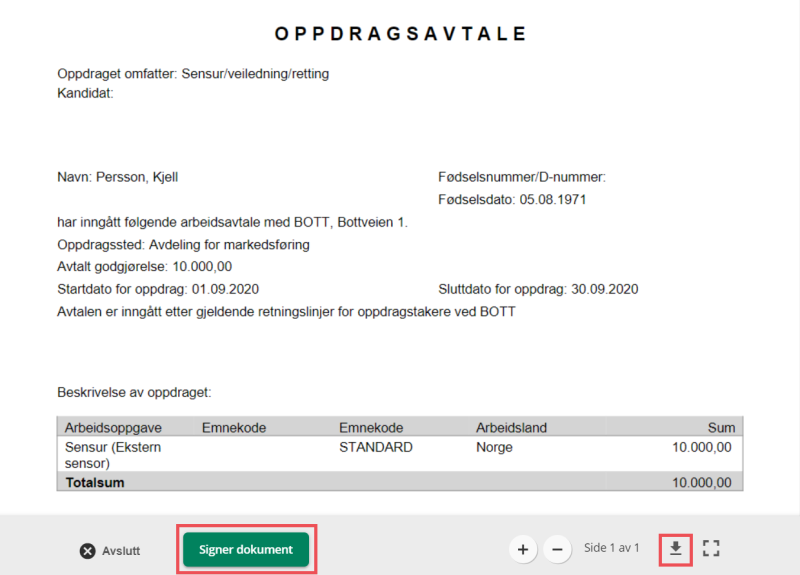
Task: Click the STANDARD table cell
Action: (376, 447)
